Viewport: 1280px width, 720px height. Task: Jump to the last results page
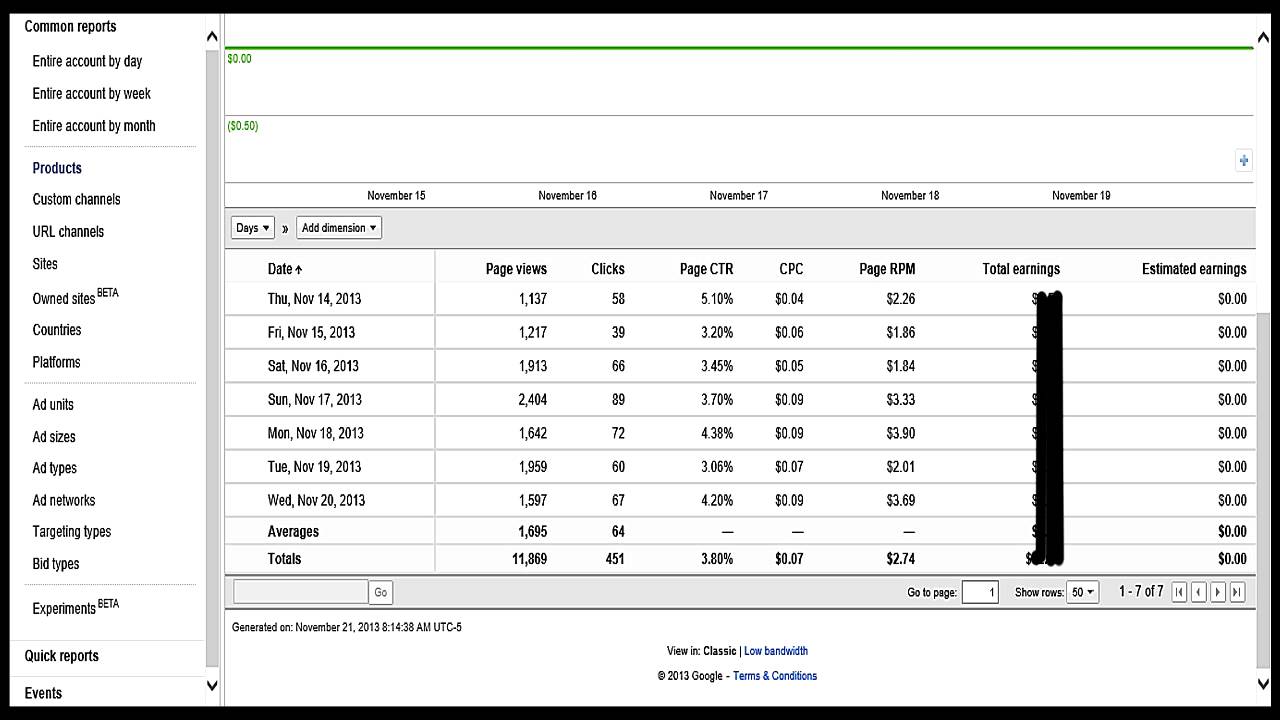1237,592
